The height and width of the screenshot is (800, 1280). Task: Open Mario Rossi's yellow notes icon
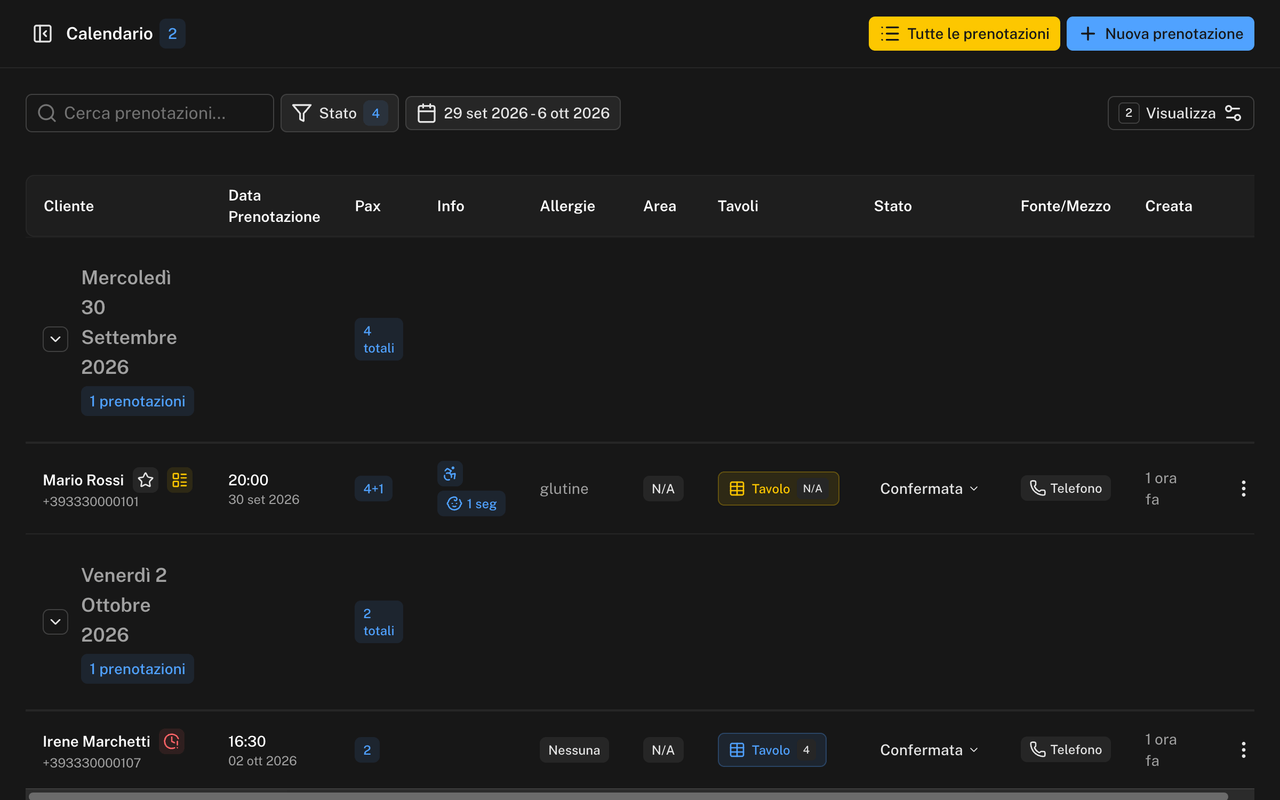[x=180, y=480]
